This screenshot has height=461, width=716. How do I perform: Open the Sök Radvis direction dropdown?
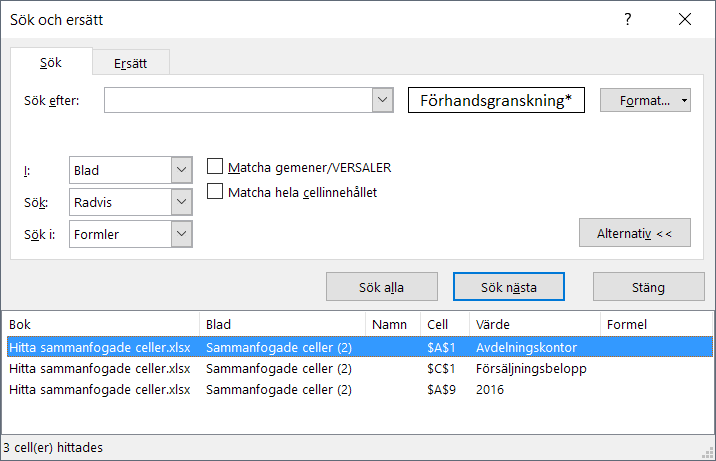[181, 202]
